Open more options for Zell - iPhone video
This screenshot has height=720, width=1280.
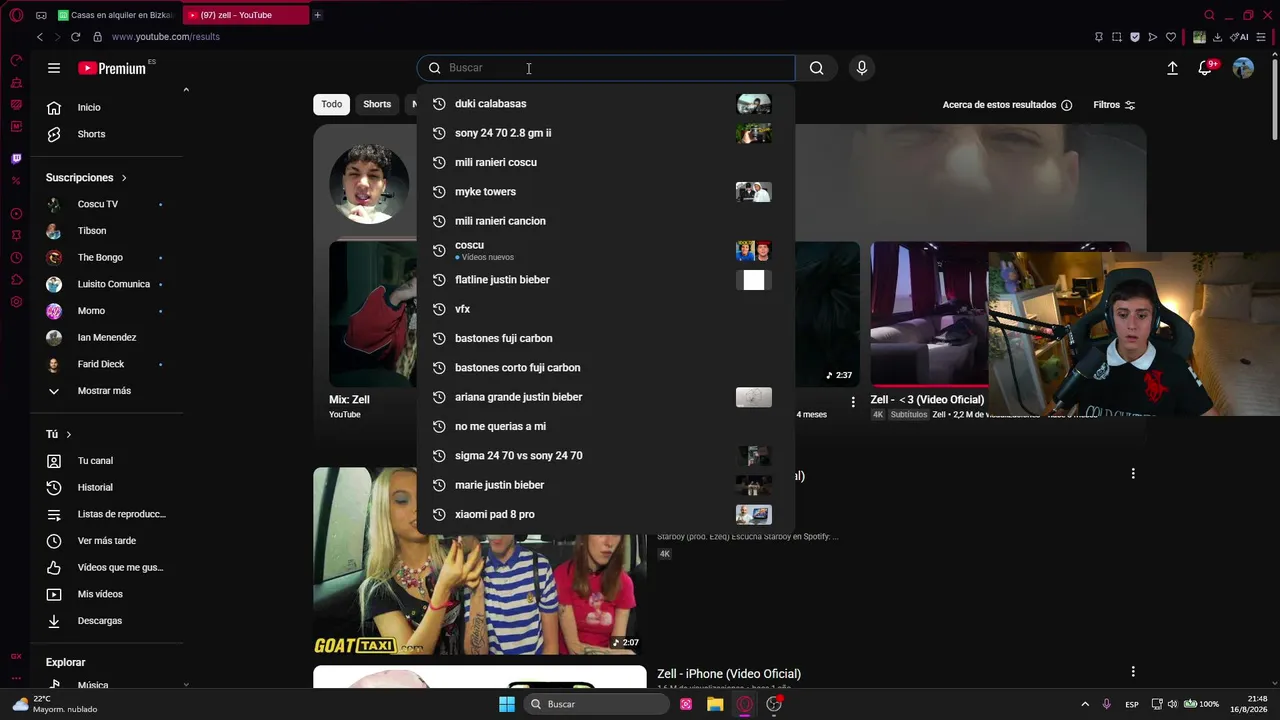[1133, 672]
